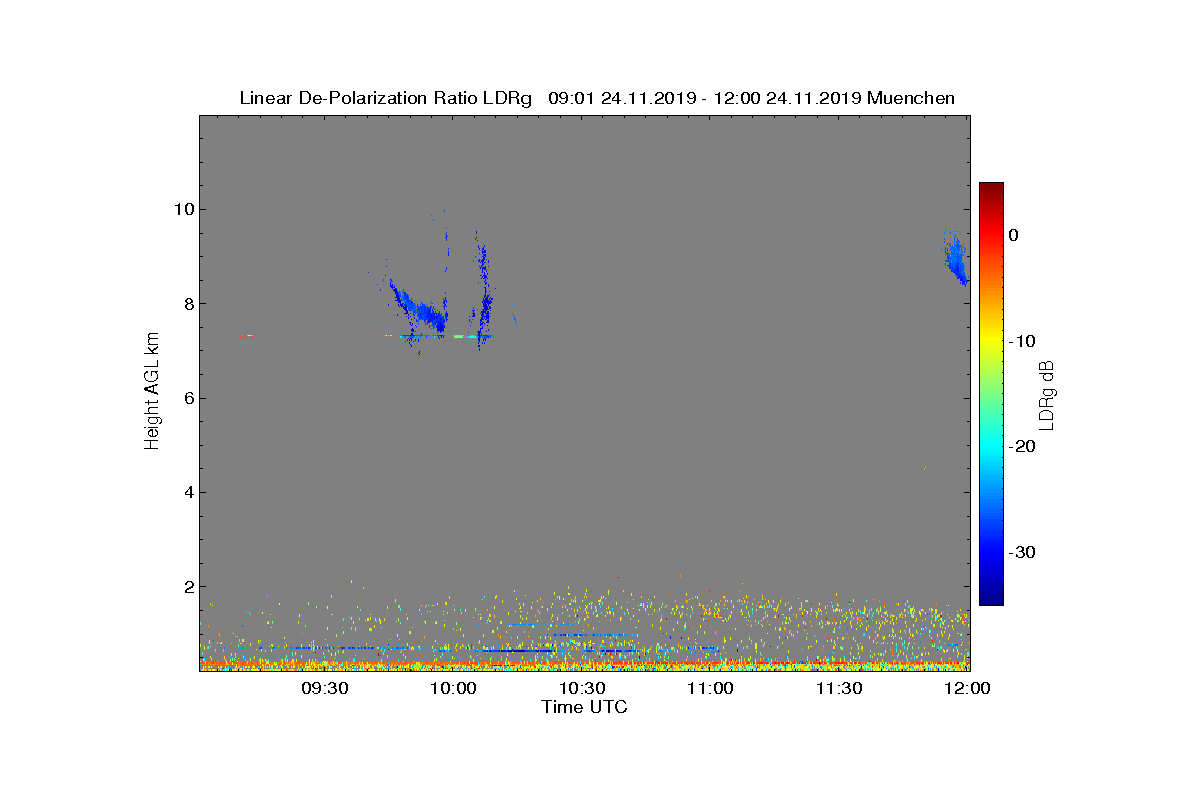
Task: Click the colorbar value label -30
Action: coord(1022,552)
